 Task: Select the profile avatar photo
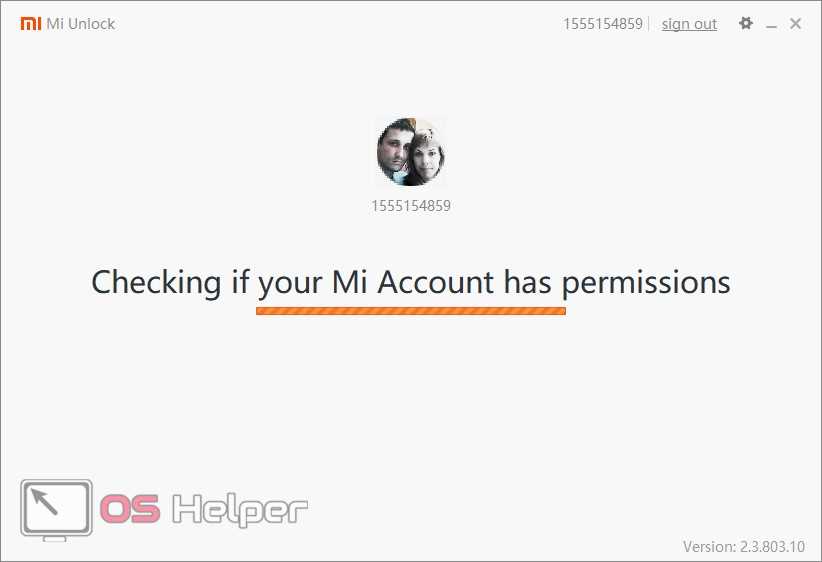(410, 152)
